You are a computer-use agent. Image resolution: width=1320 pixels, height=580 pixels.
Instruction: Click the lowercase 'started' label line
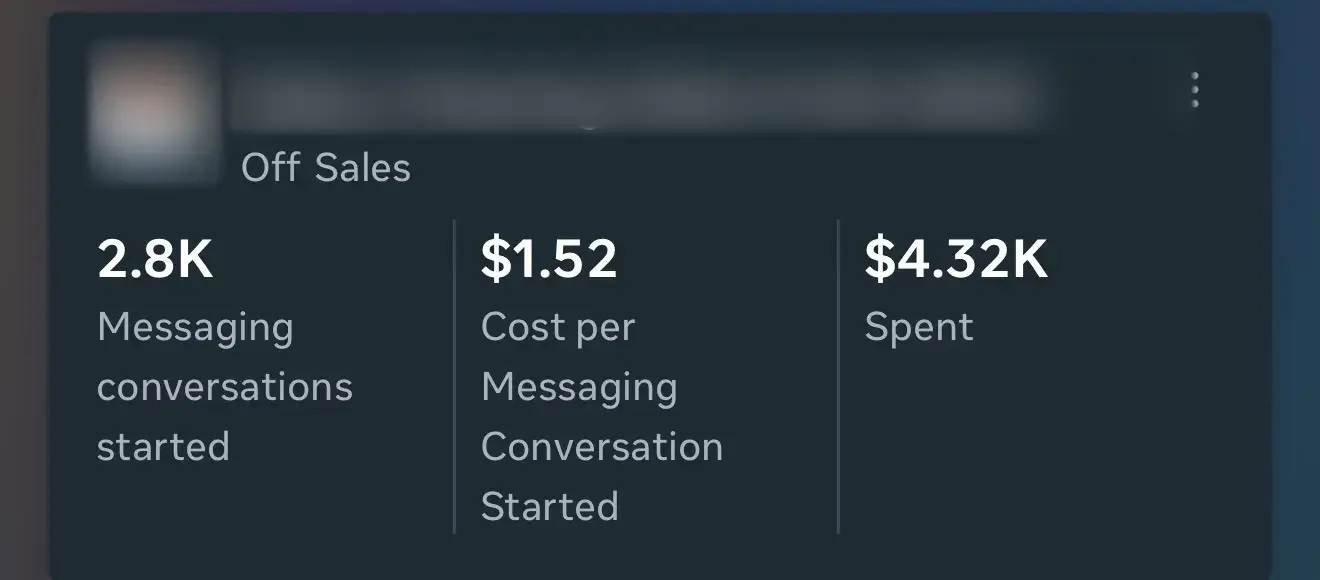coord(163,446)
